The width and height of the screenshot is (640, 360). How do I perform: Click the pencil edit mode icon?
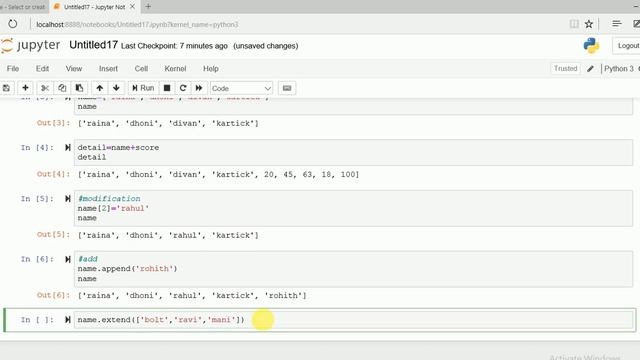[590, 69]
